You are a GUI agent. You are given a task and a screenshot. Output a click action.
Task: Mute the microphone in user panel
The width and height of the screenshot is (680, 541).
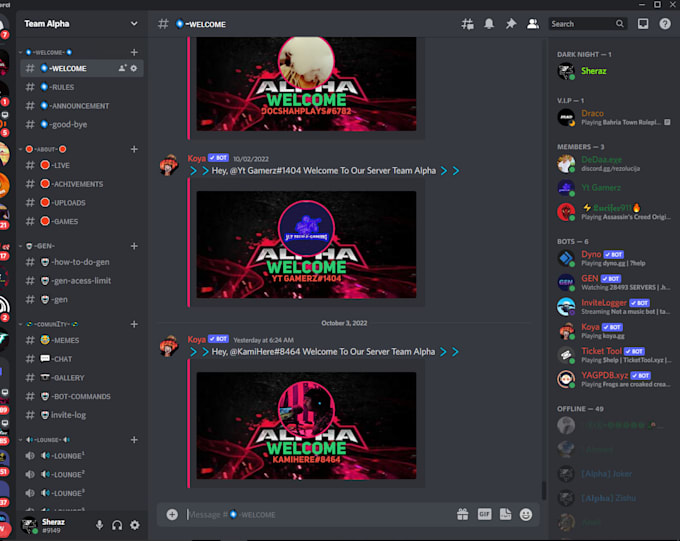[99, 525]
